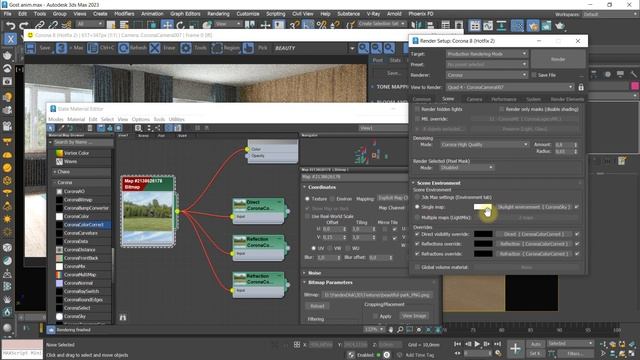
Task: Click Save icon in Corona frame buffer
Action: pos(31,48)
